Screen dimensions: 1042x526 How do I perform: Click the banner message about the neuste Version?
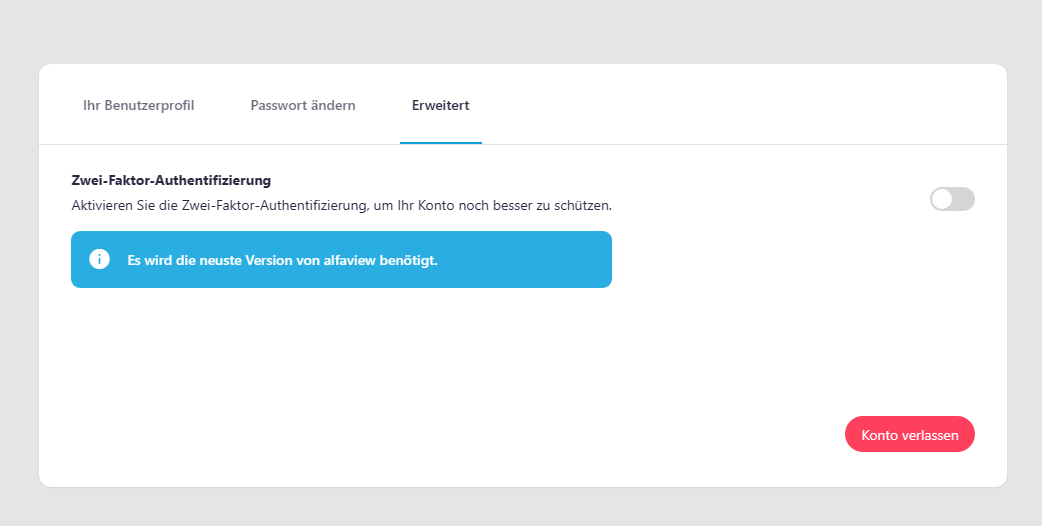click(x=283, y=260)
